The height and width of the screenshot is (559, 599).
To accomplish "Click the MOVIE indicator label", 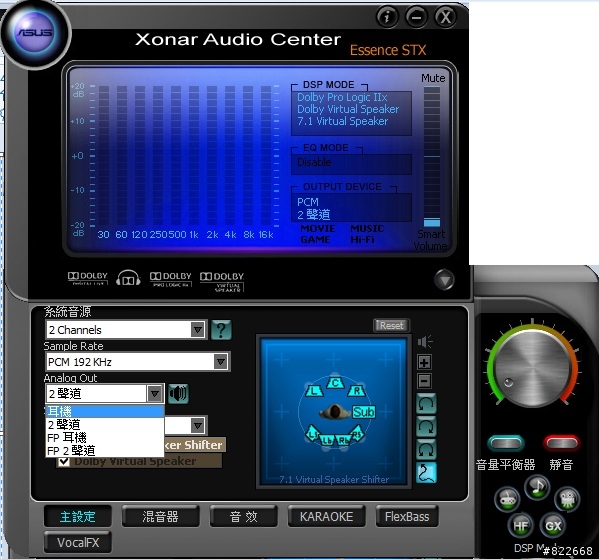I will [x=317, y=228].
